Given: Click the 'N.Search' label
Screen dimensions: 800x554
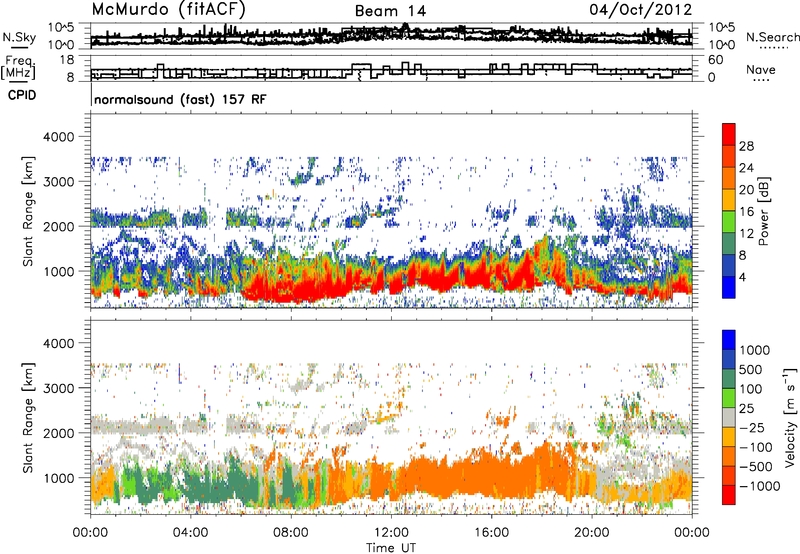Looking at the screenshot, I should click(772, 37).
